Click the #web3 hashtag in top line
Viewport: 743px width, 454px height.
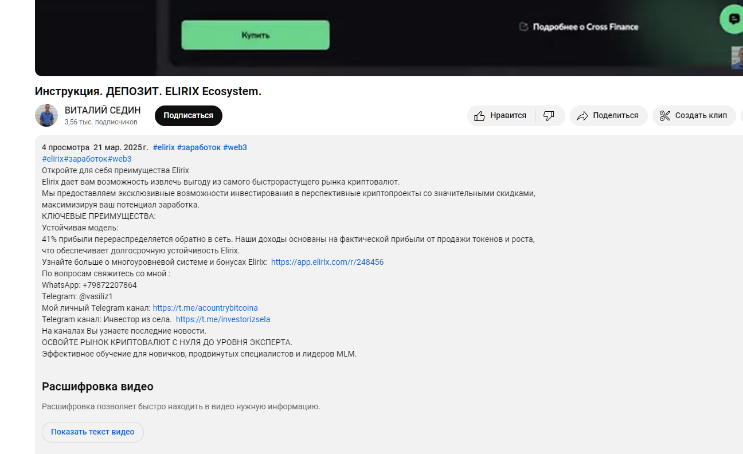click(235, 147)
